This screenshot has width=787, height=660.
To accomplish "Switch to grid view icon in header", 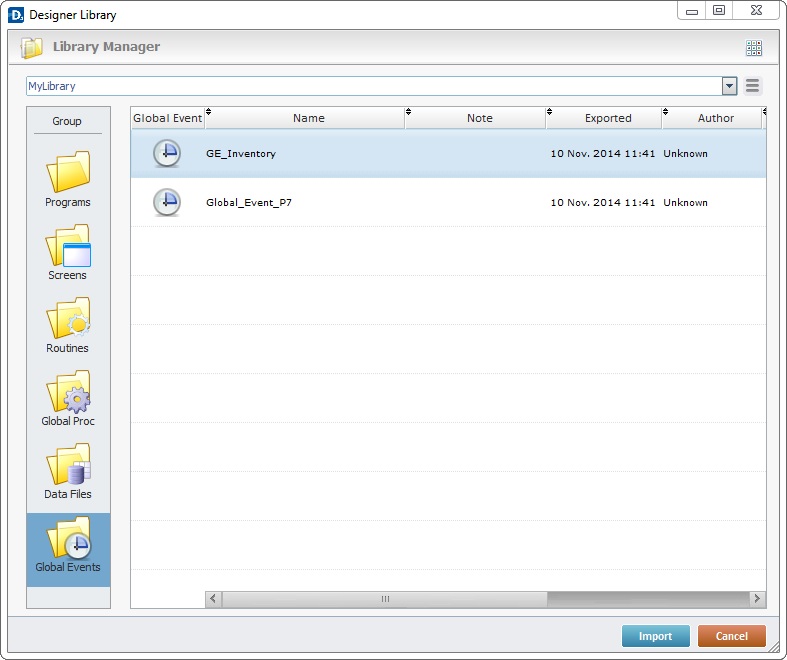I will click(753, 48).
